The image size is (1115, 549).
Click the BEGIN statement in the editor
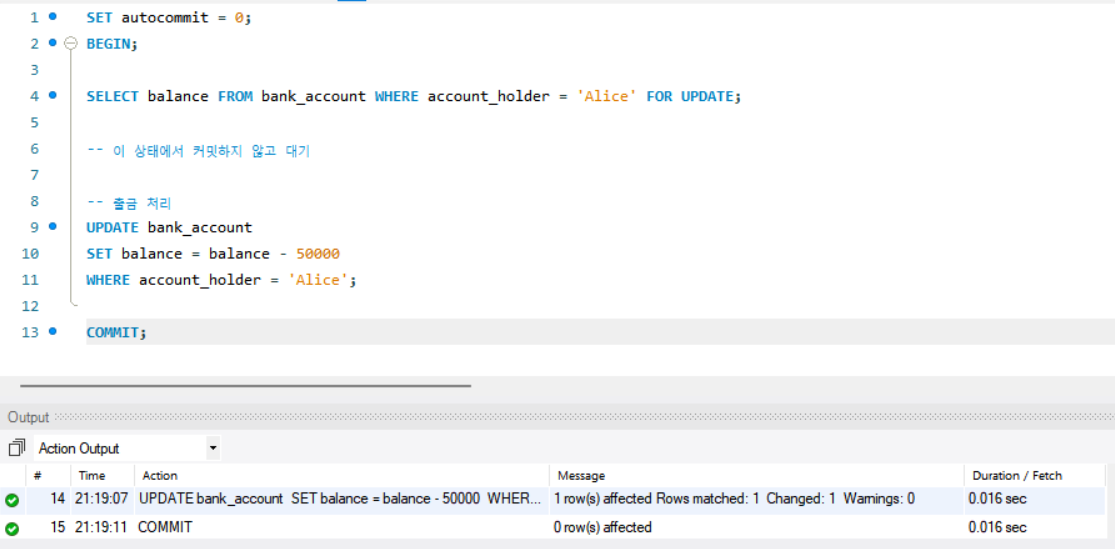tap(112, 44)
